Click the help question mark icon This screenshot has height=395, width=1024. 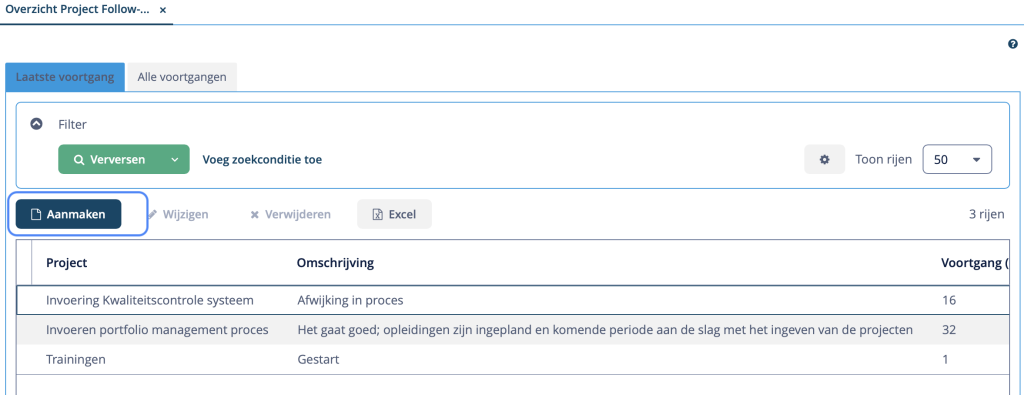click(1012, 44)
